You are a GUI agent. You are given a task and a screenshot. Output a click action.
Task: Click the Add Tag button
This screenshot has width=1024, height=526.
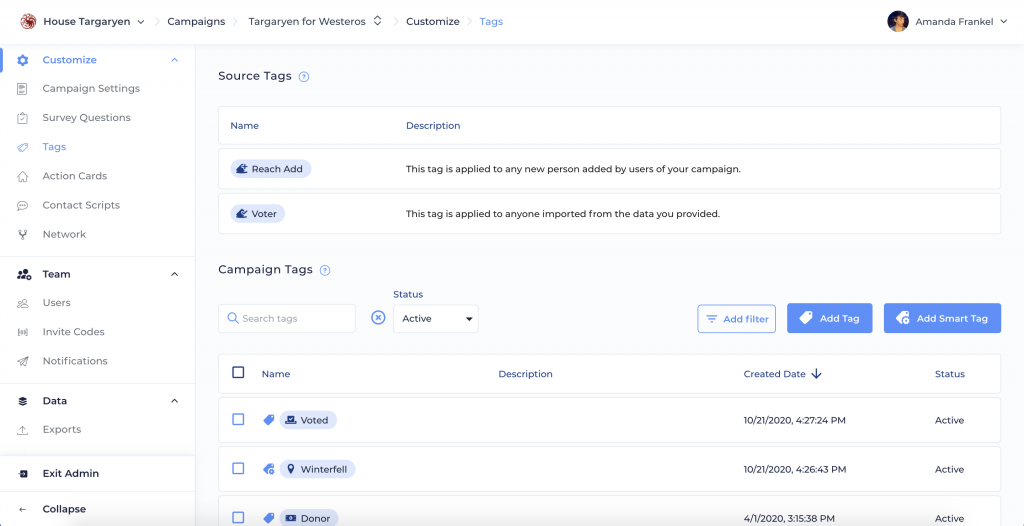[829, 318]
